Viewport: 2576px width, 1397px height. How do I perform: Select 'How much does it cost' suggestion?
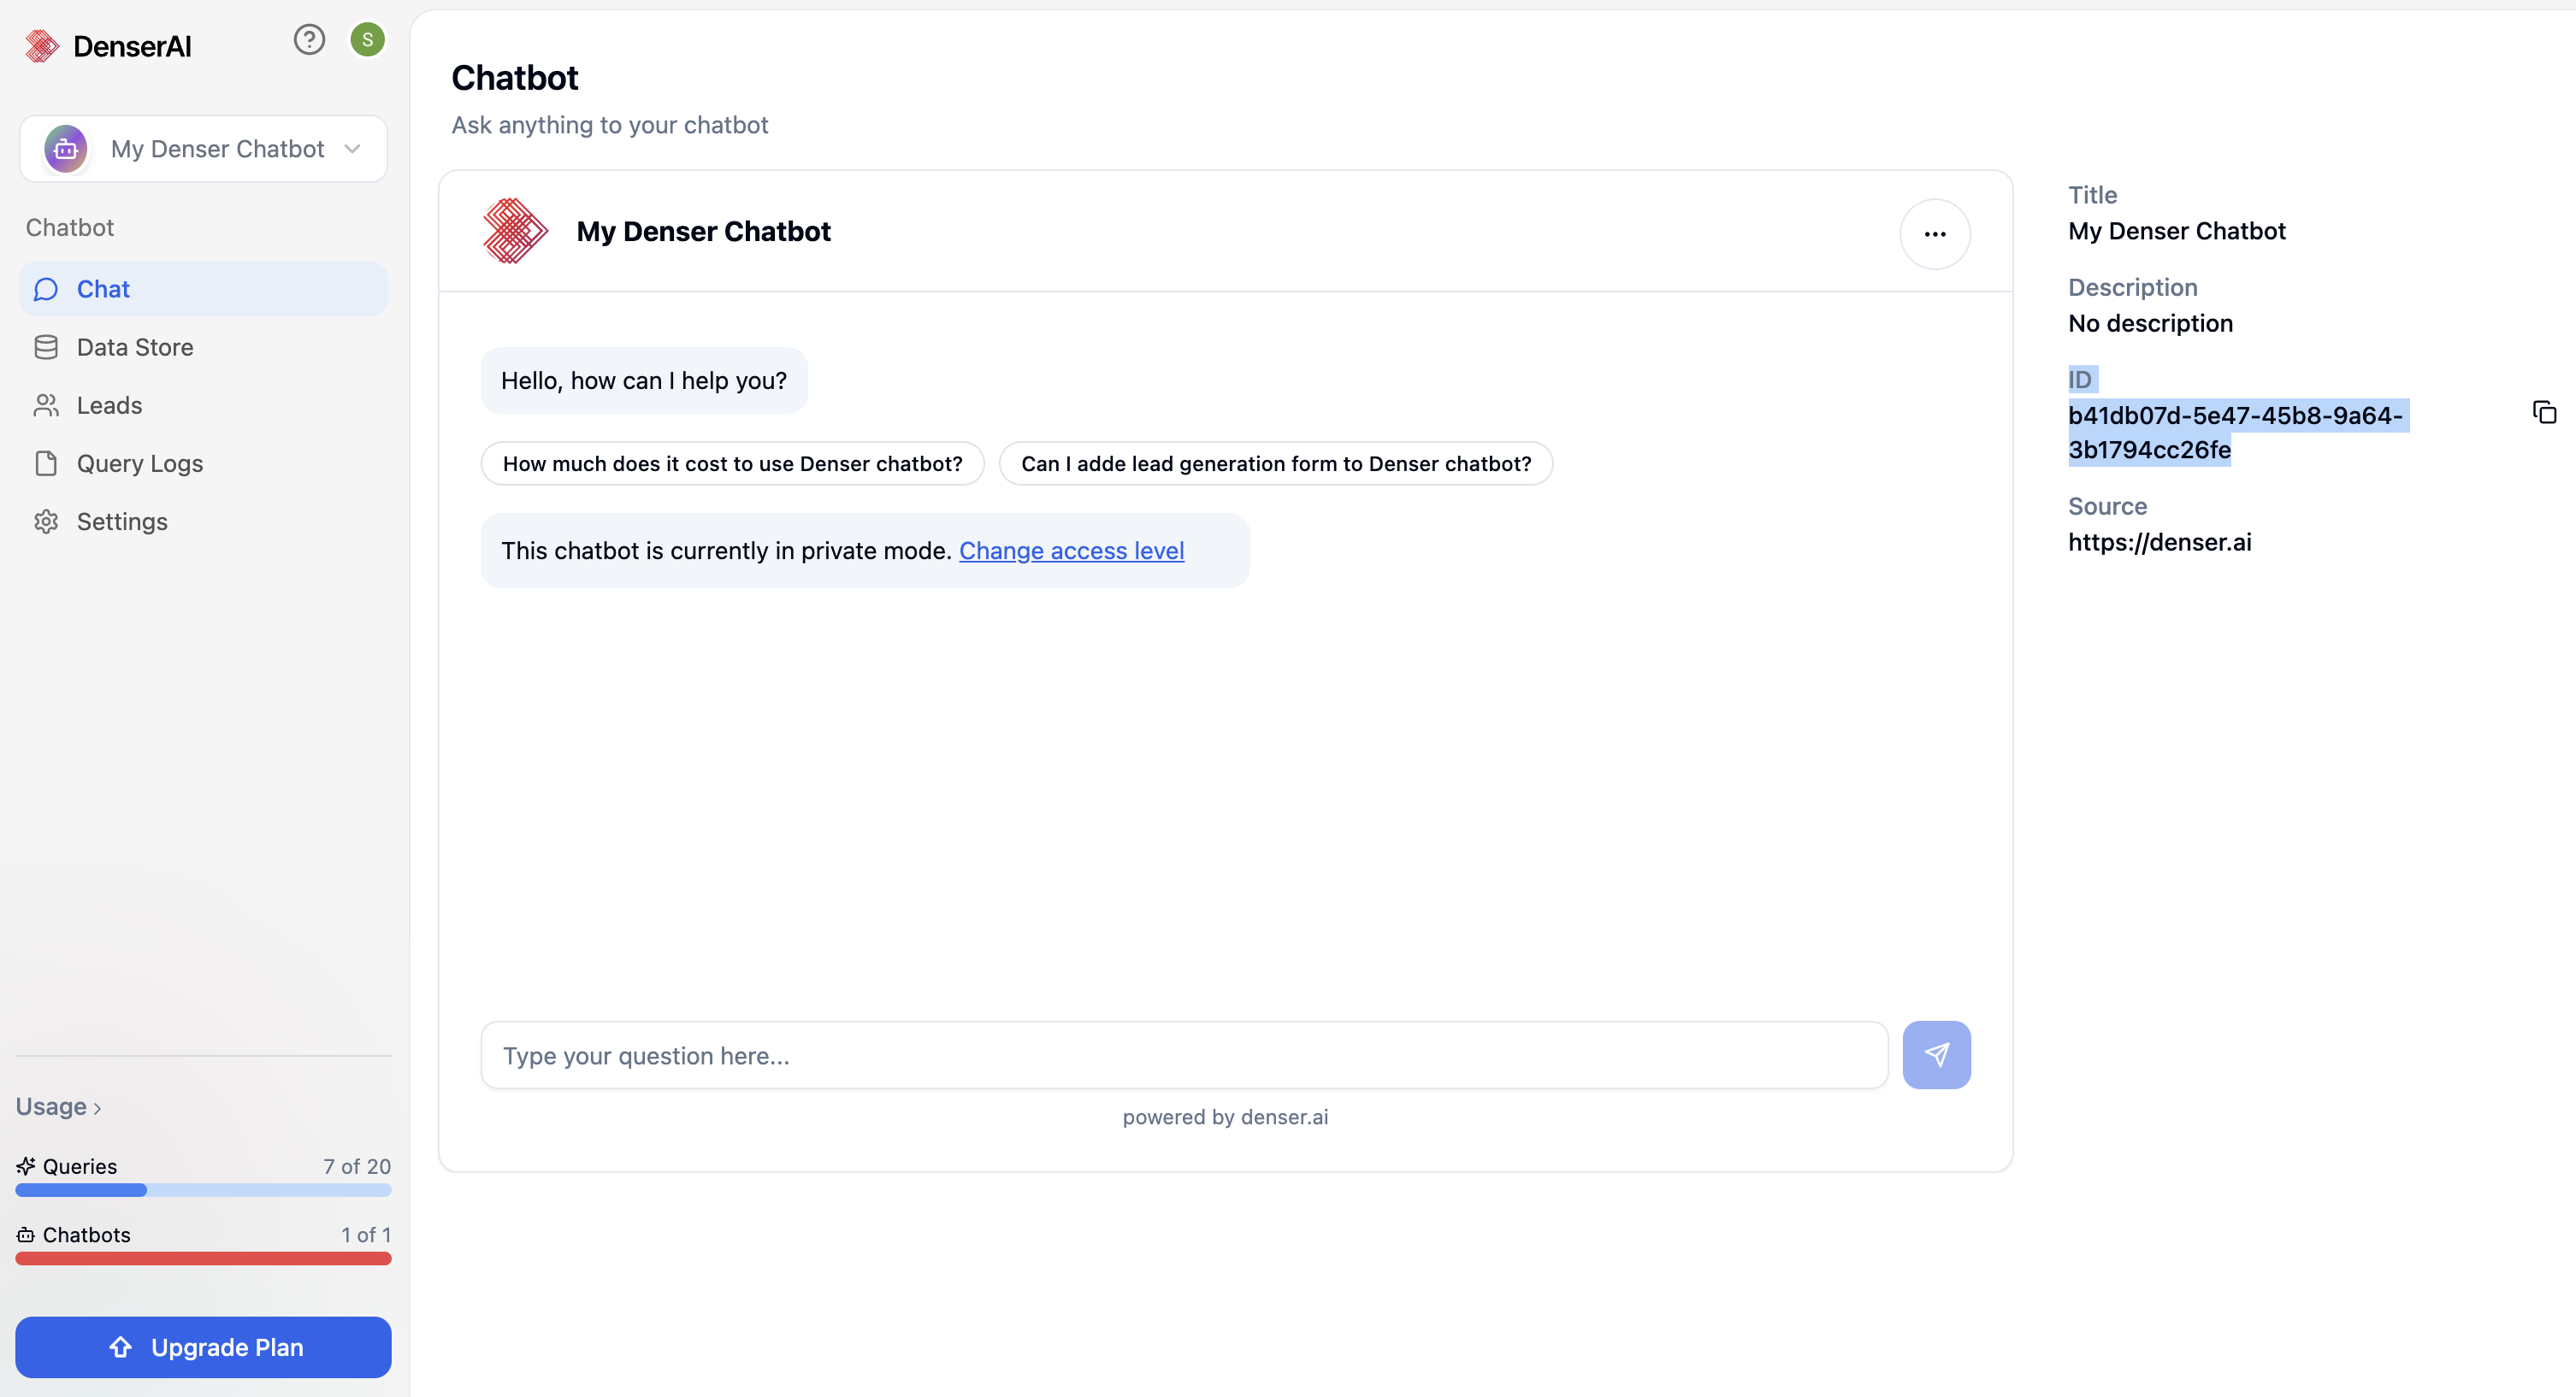tap(732, 463)
